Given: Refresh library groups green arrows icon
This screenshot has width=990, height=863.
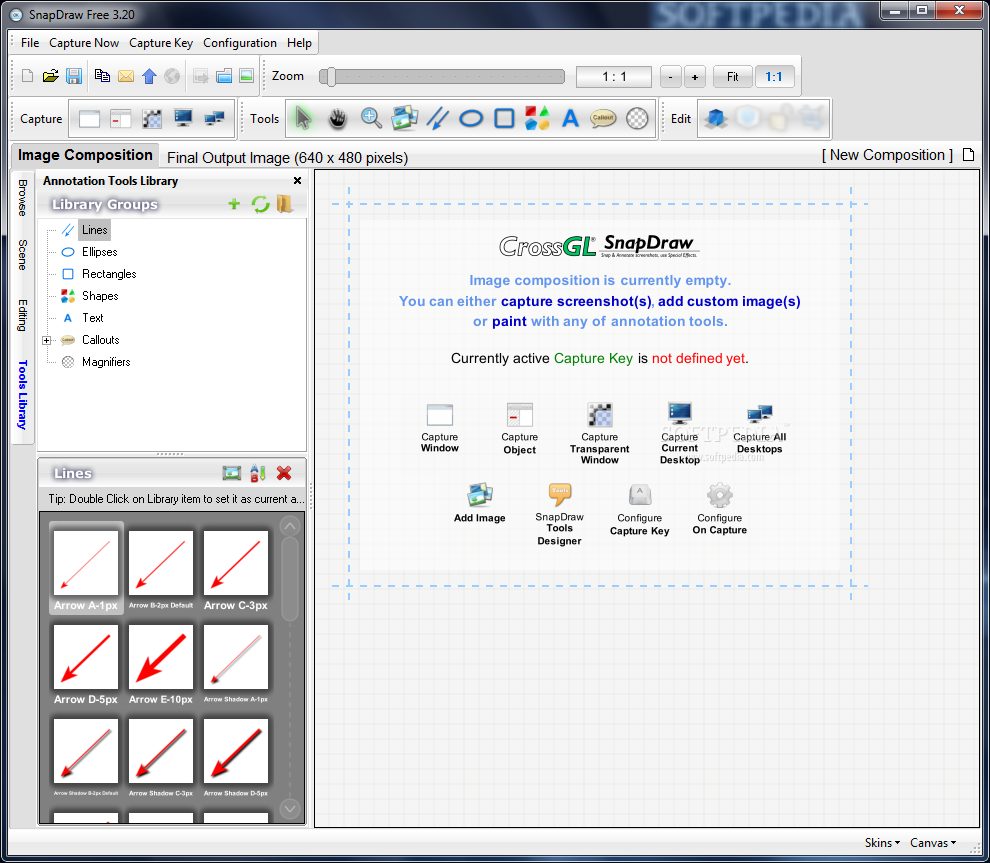Looking at the screenshot, I should [x=260, y=204].
